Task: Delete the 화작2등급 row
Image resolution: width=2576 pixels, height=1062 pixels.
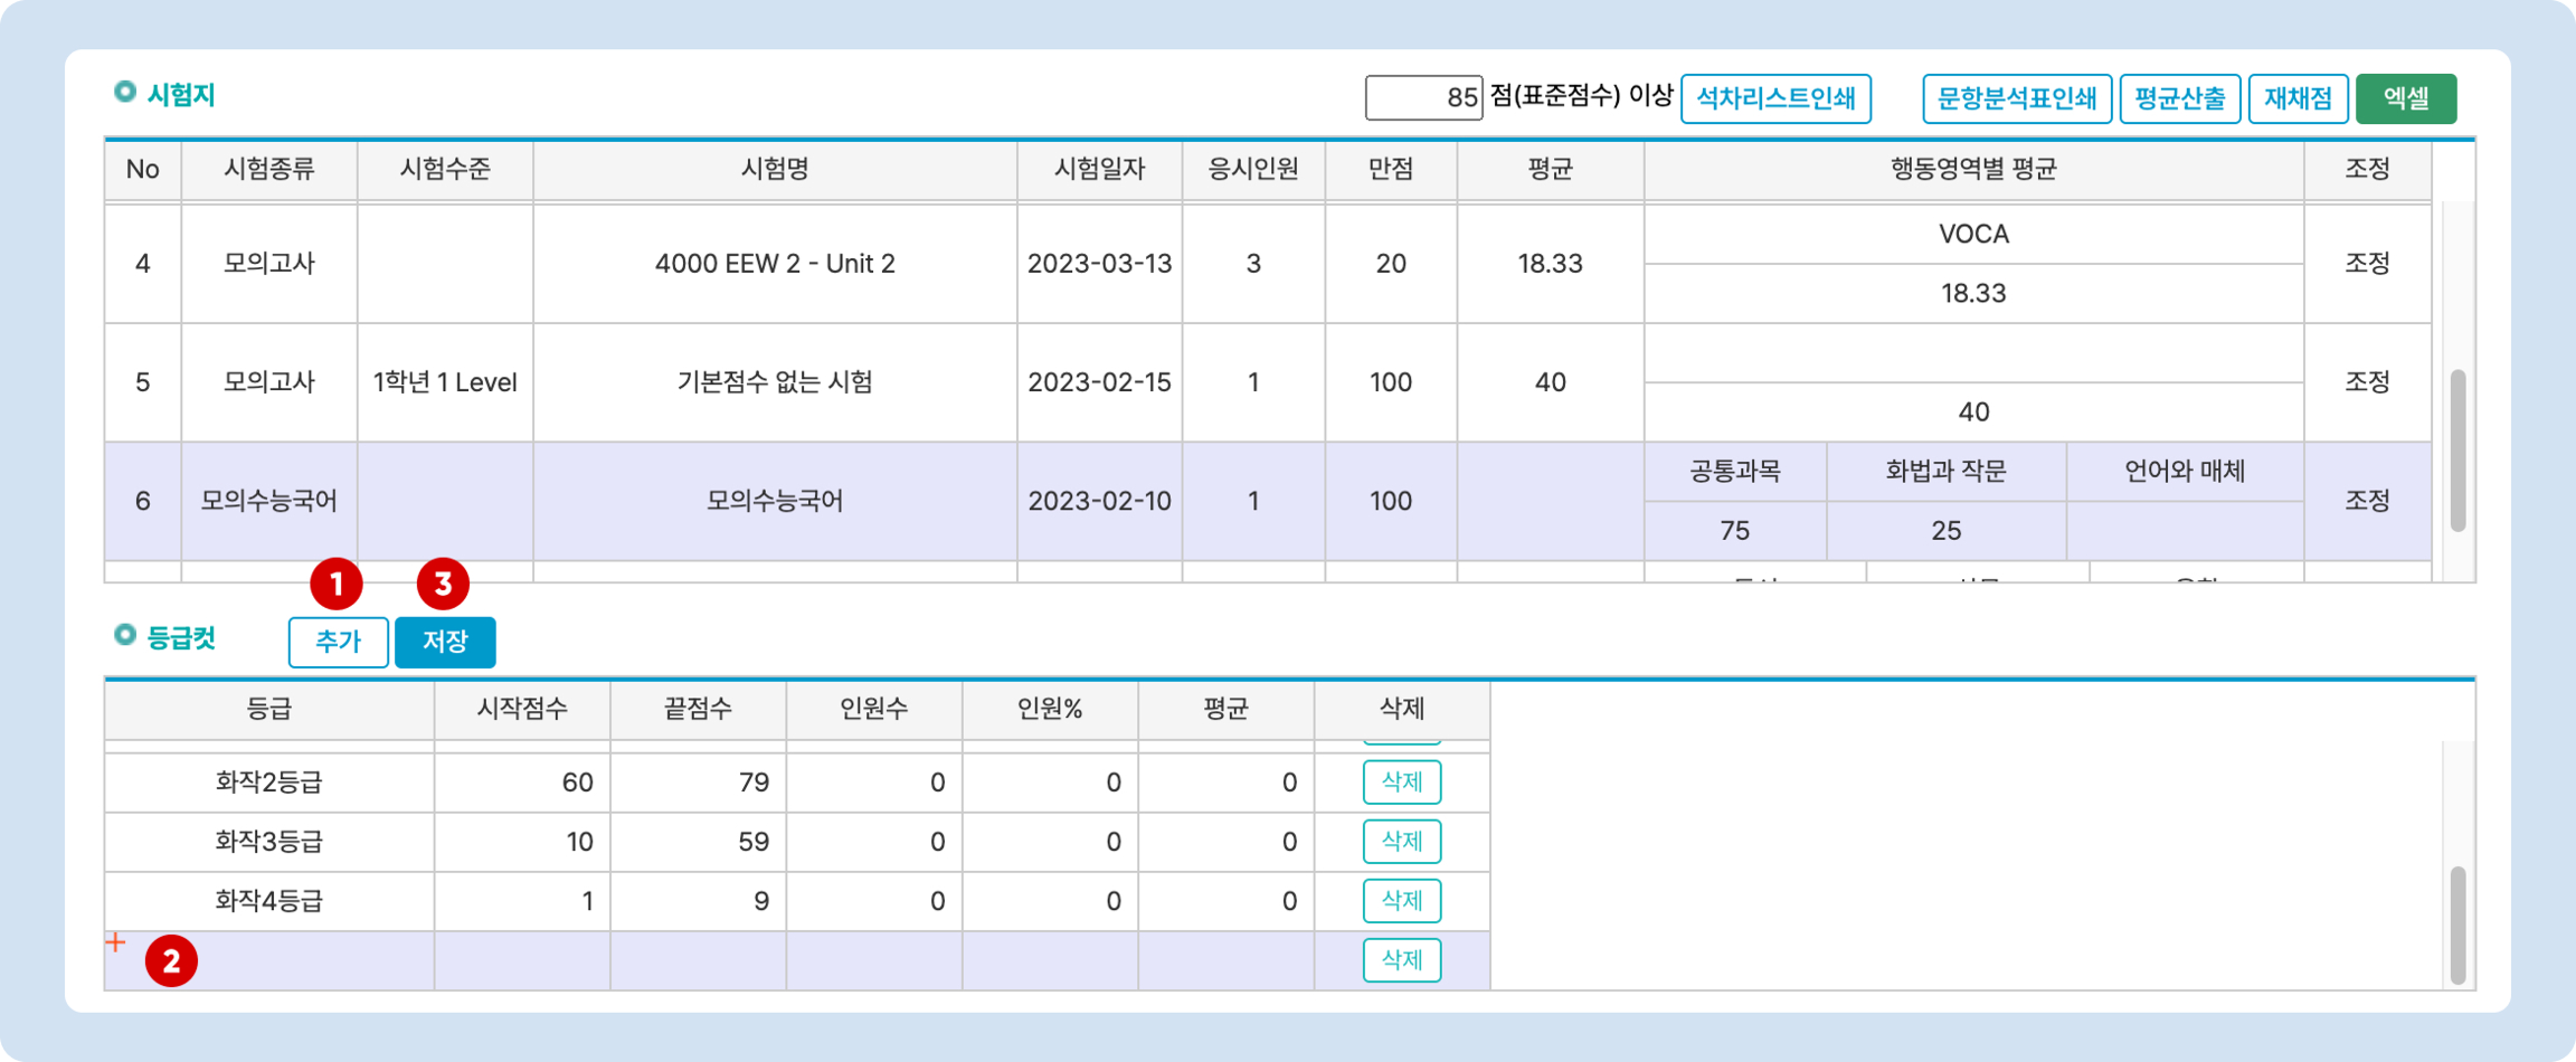Action: [1401, 782]
